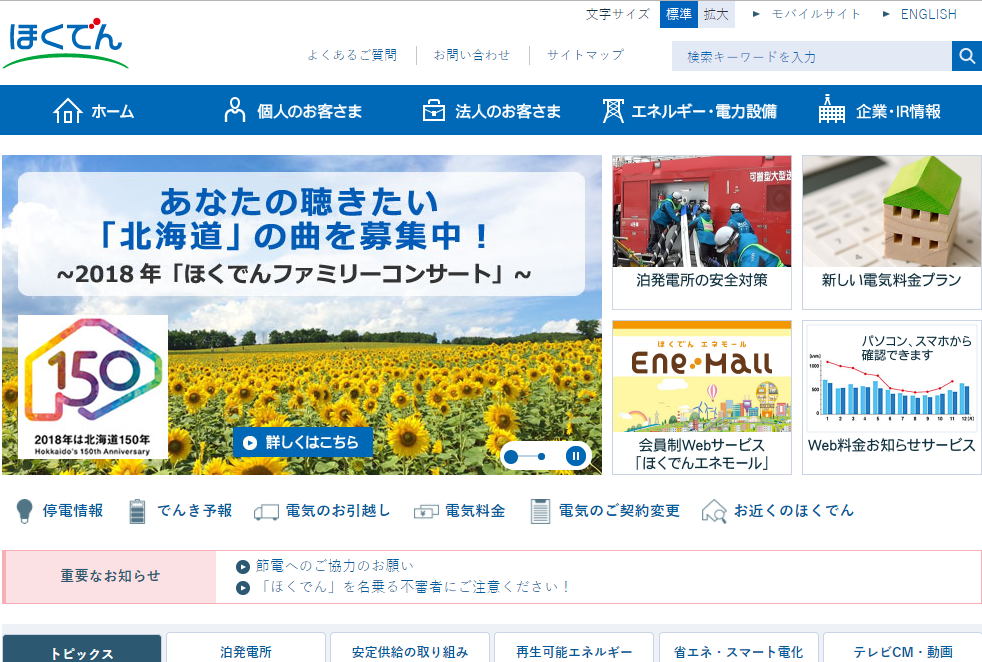This screenshot has width=982, height=662.
Task: Click the yen money icon beside 電気料金
Action: pos(426,512)
